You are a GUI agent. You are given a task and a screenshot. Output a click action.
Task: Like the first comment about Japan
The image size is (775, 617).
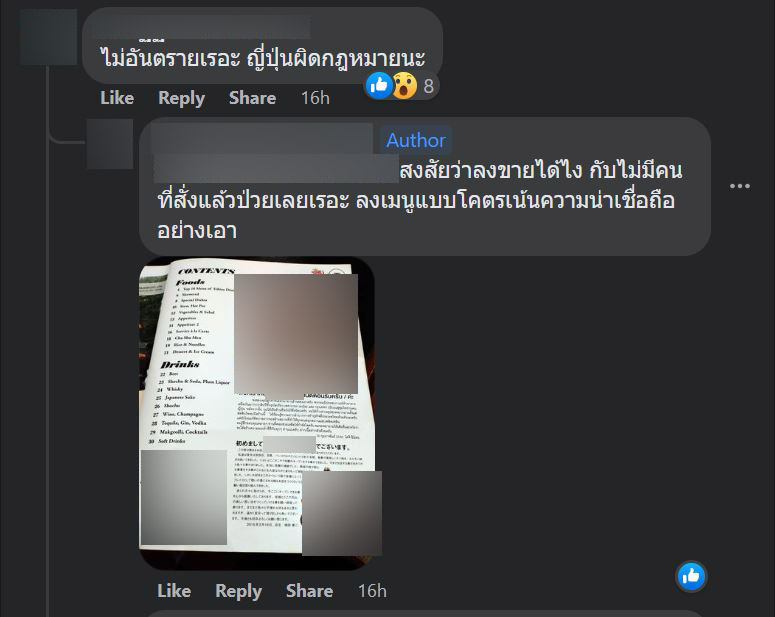pyautogui.click(x=117, y=98)
